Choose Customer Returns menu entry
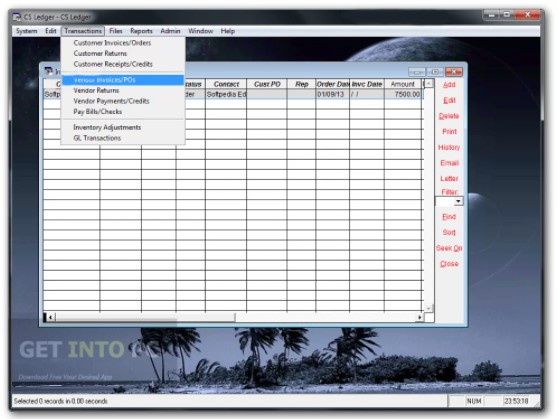Image resolution: width=558 pixels, height=419 pixels. click(123, 53)
